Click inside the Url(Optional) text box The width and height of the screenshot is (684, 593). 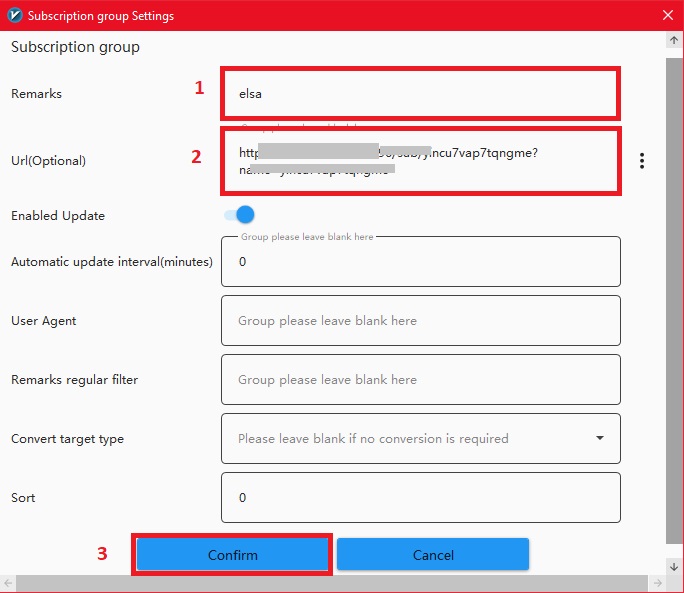420,161
